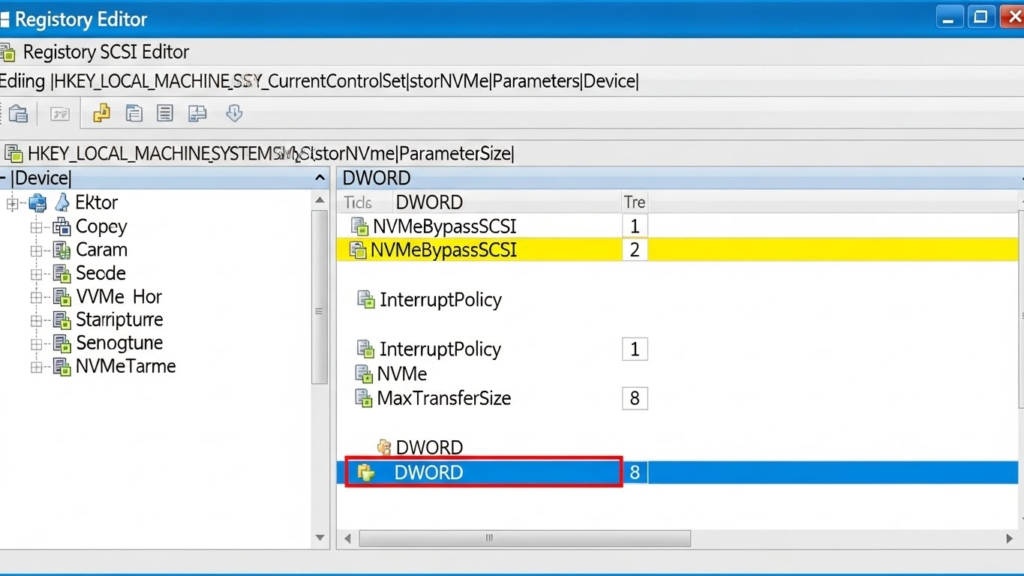Image resolution: width=1024 pixels, height=576 pixels.
Task: Click the Device header above the tree pane
Action: tap(38, 177)
